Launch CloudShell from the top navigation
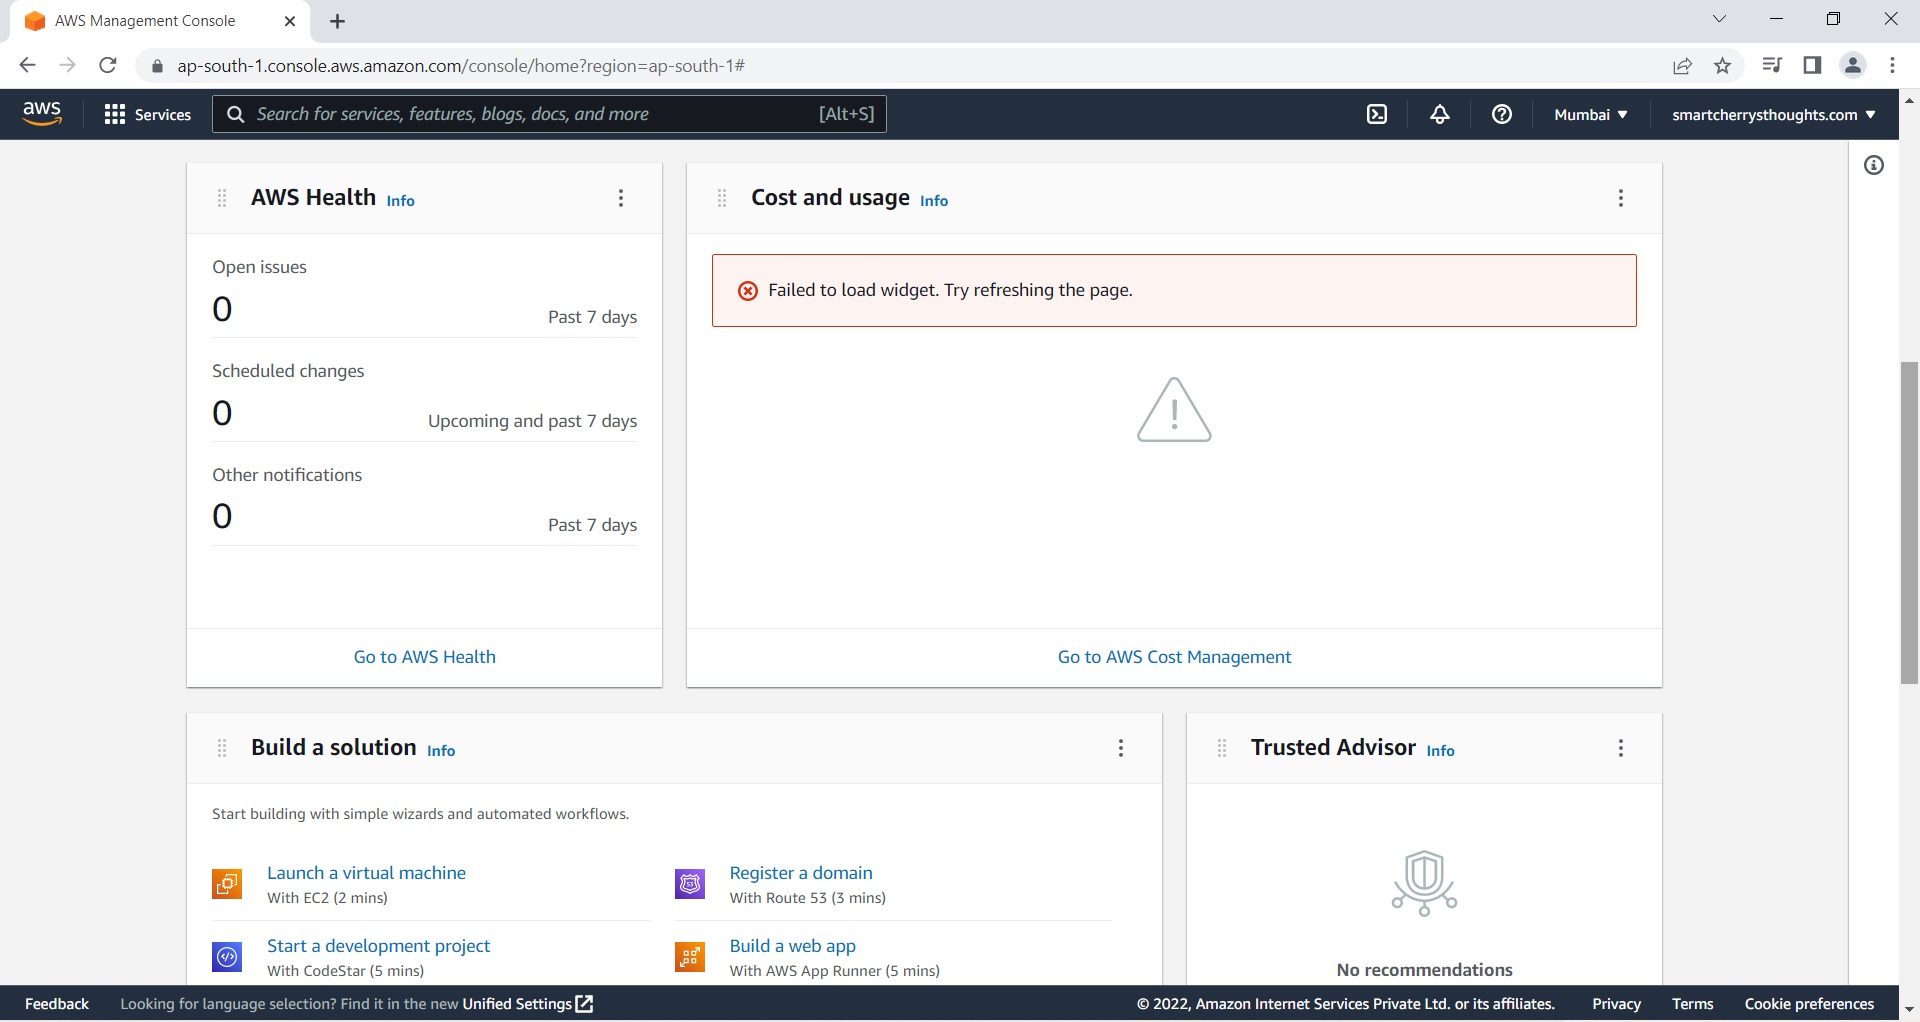Image resolution: width=1920 pixels, height=1022 pixels. pos(1377,114)
